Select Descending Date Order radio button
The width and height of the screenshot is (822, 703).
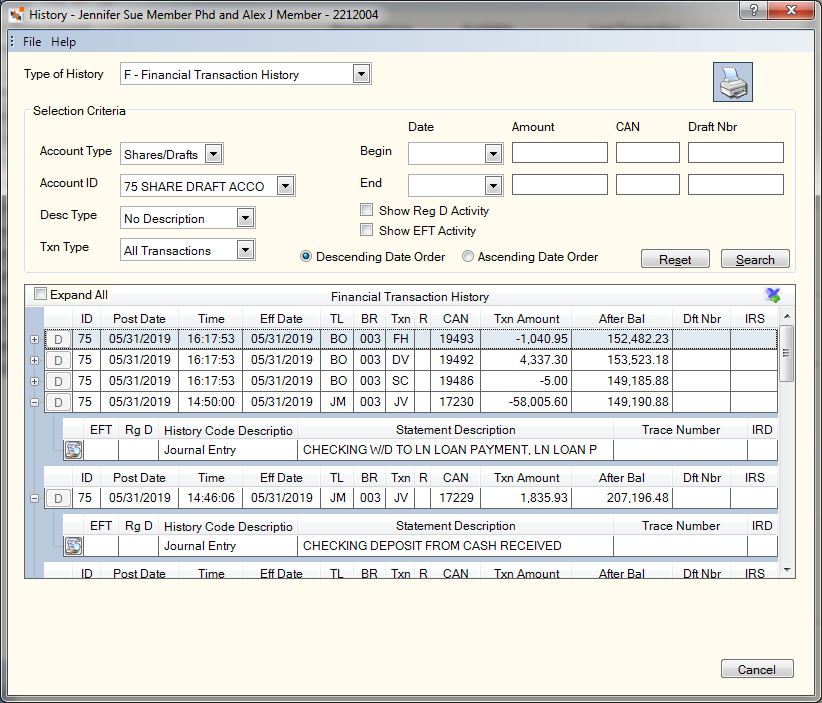[306, 256]
